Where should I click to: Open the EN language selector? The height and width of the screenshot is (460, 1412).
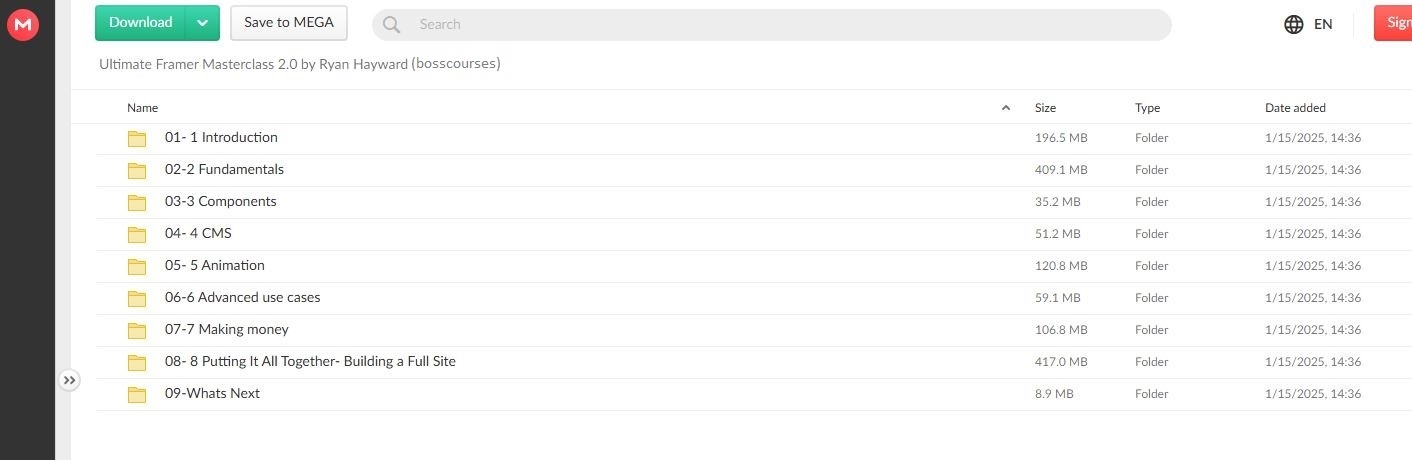click(1323, 25)
